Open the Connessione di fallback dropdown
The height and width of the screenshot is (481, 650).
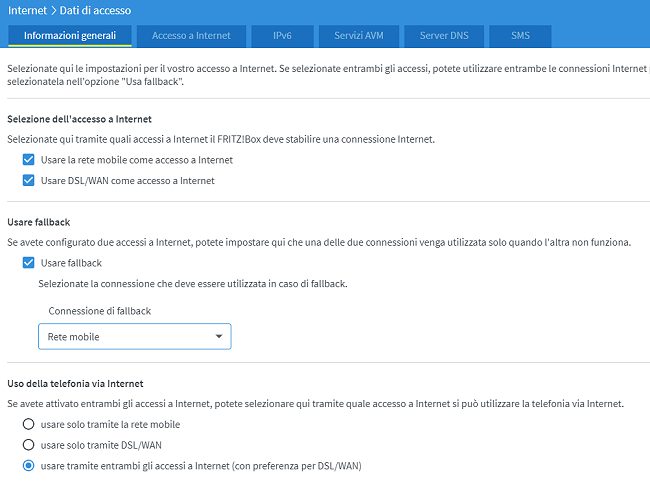click(x=135, y=336)
